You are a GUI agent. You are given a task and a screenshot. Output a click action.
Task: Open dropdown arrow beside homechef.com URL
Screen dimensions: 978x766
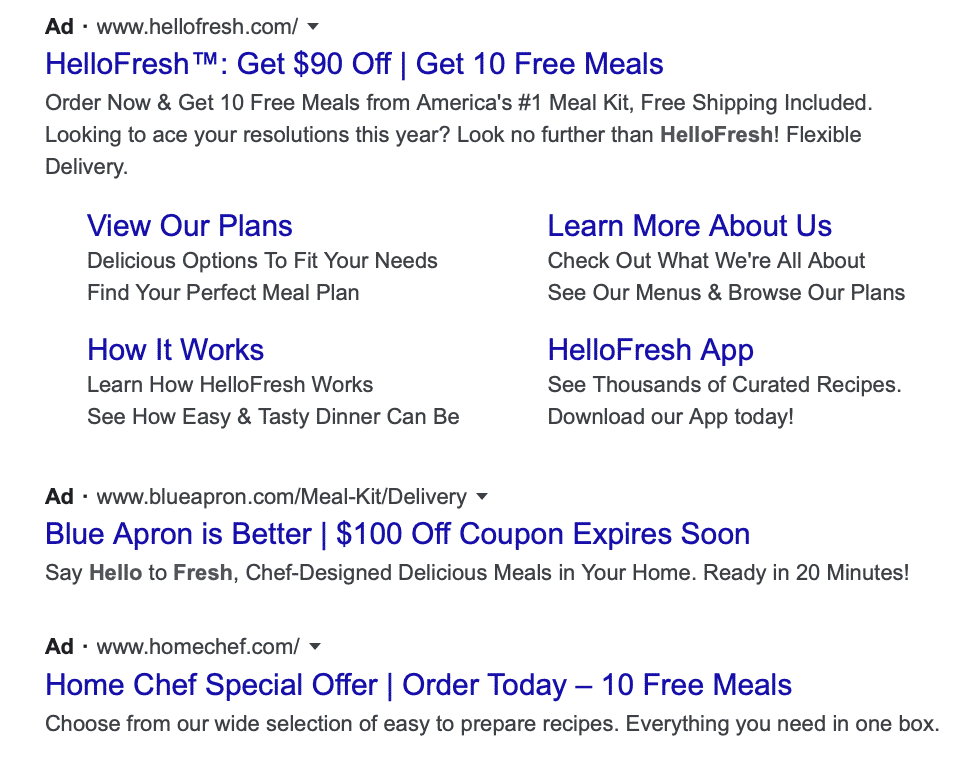point(315,647)
